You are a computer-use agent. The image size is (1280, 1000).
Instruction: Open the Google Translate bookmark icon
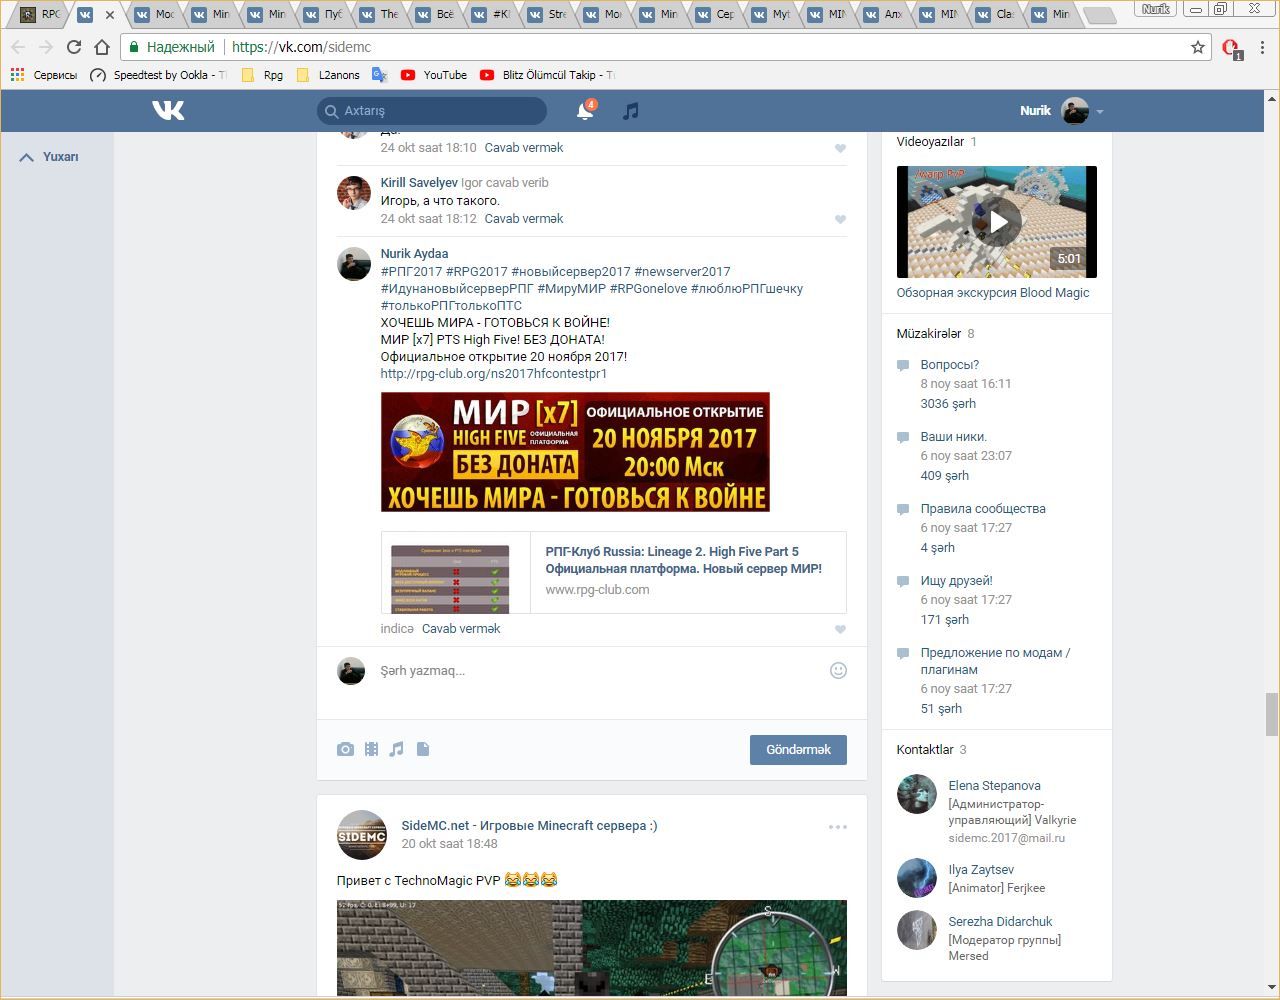tap(379, 75)
